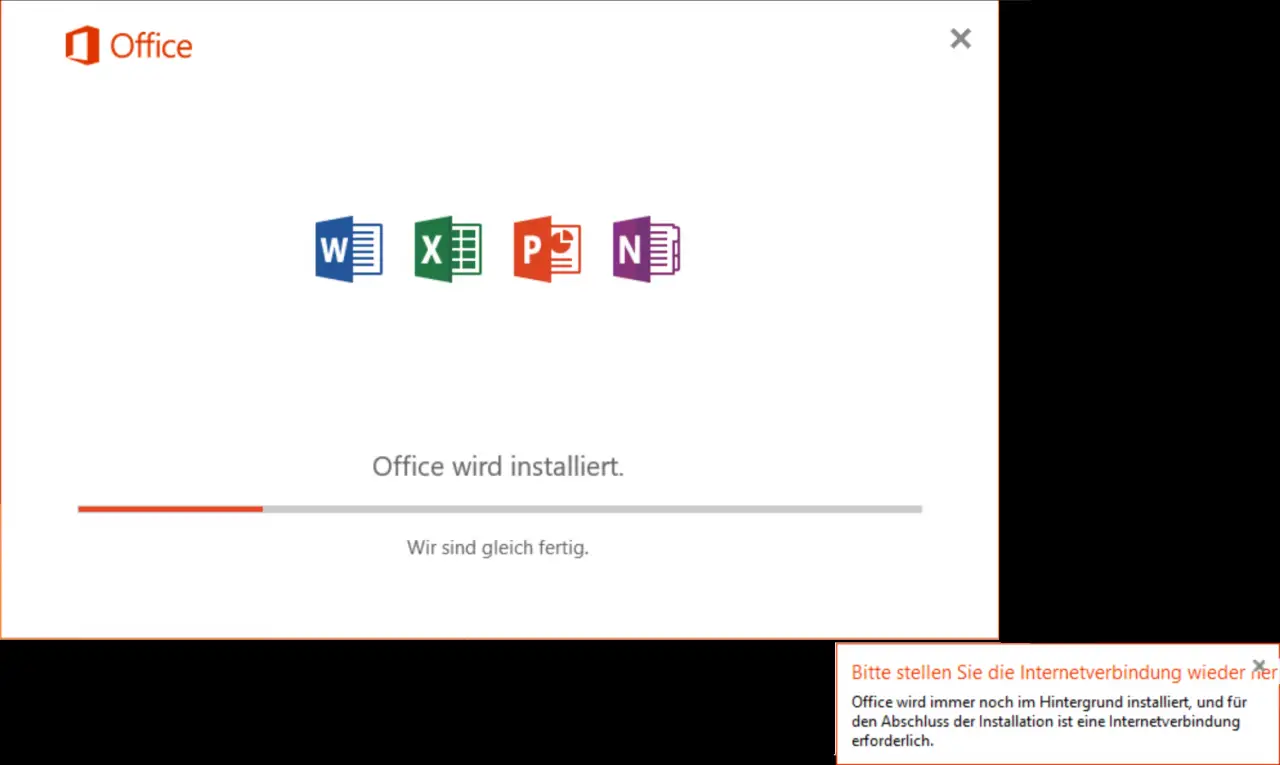
Task: Click the word 'erforderlich.' in notification
Action: (892, 741)
